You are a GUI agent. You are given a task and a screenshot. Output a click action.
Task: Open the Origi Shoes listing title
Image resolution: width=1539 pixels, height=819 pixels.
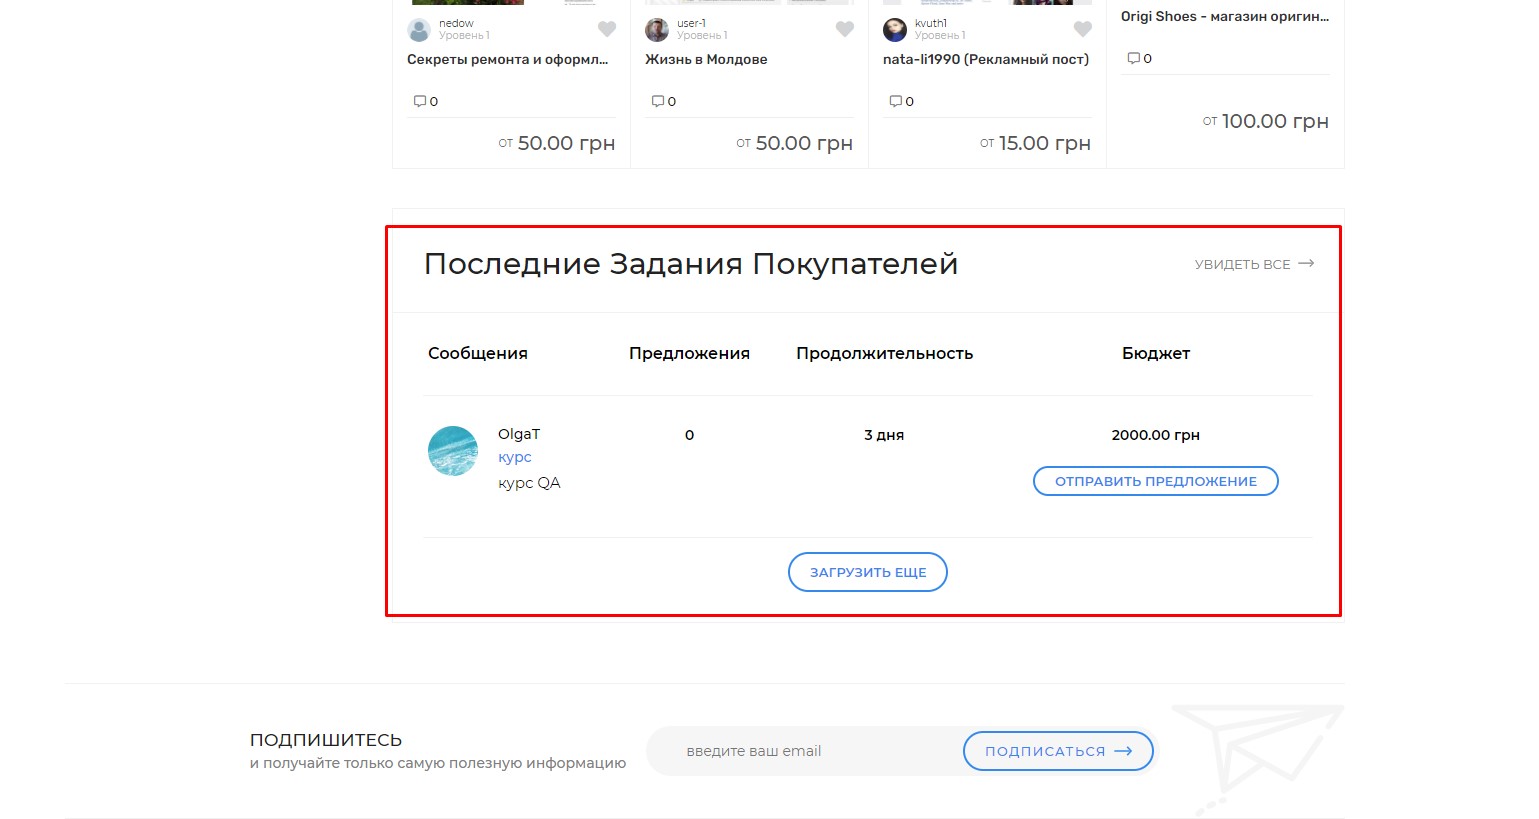1224,17
